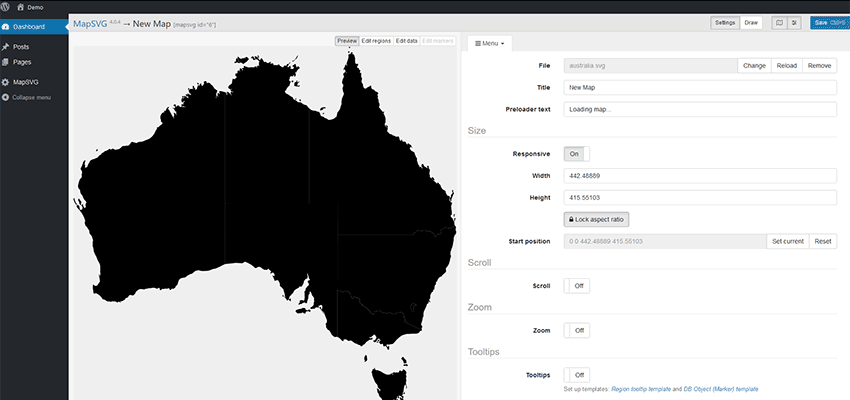Expand the Menu dropdown
Viewport: 850px width, 400px height.
click(490, 43)
